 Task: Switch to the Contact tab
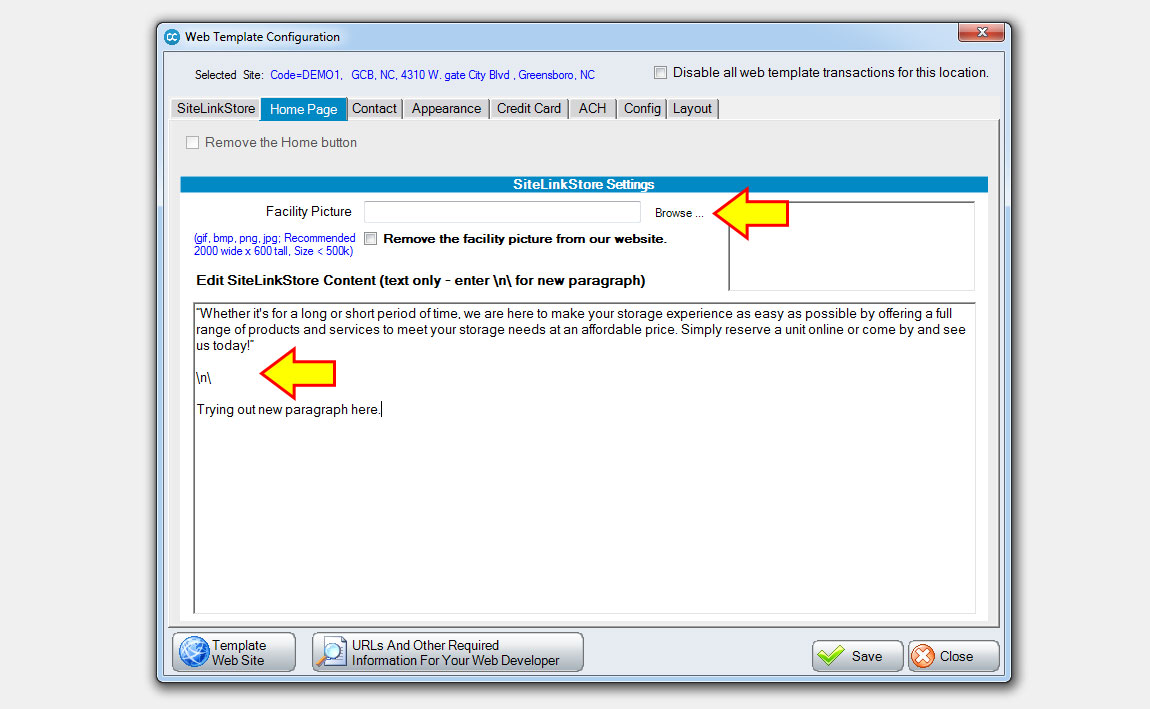click(374, 108)
